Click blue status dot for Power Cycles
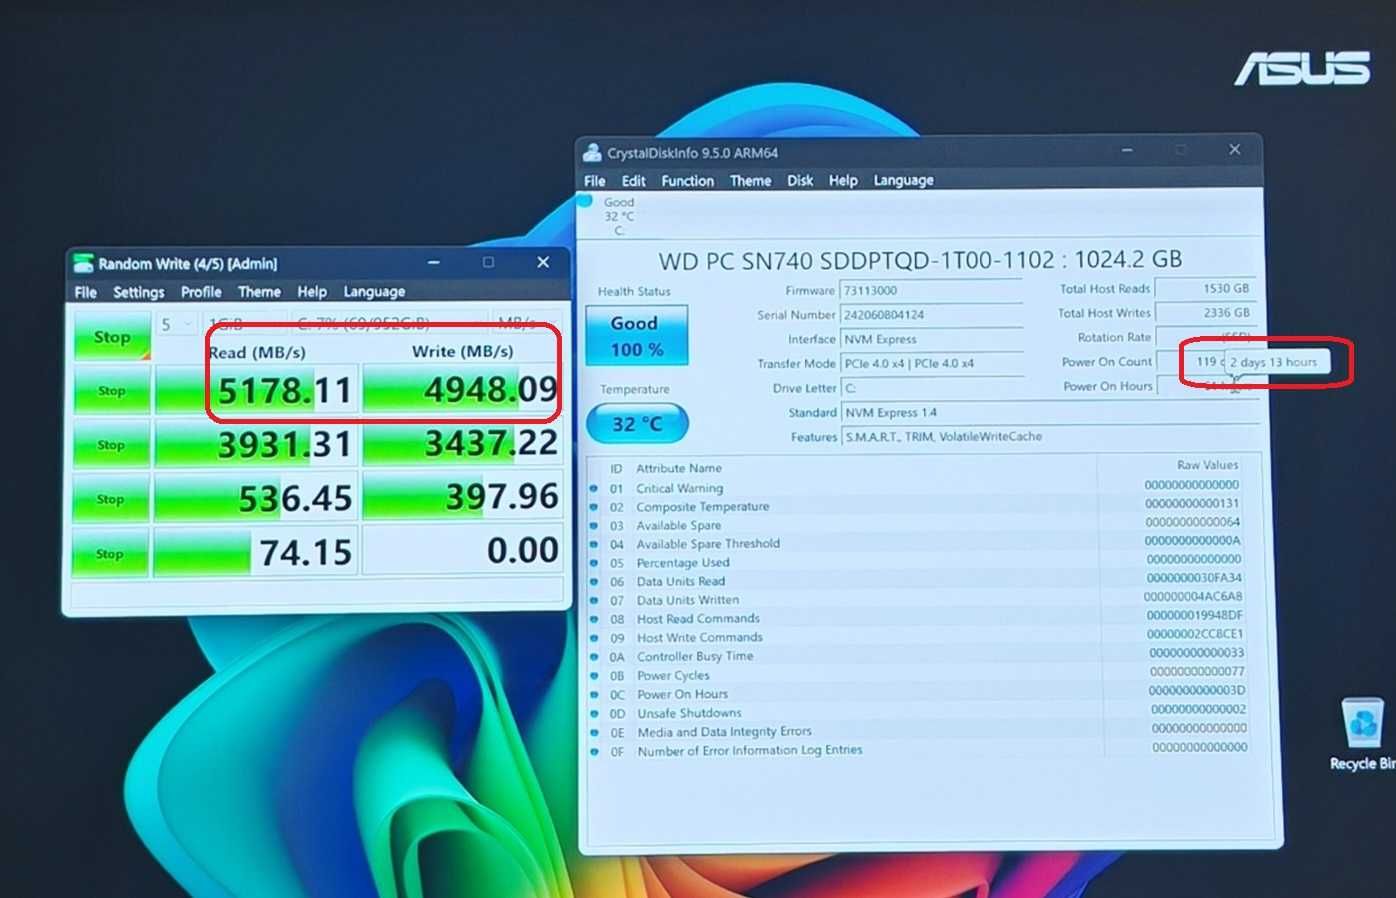The width and height of the screenshot is (1396, 898). (594, 676)
